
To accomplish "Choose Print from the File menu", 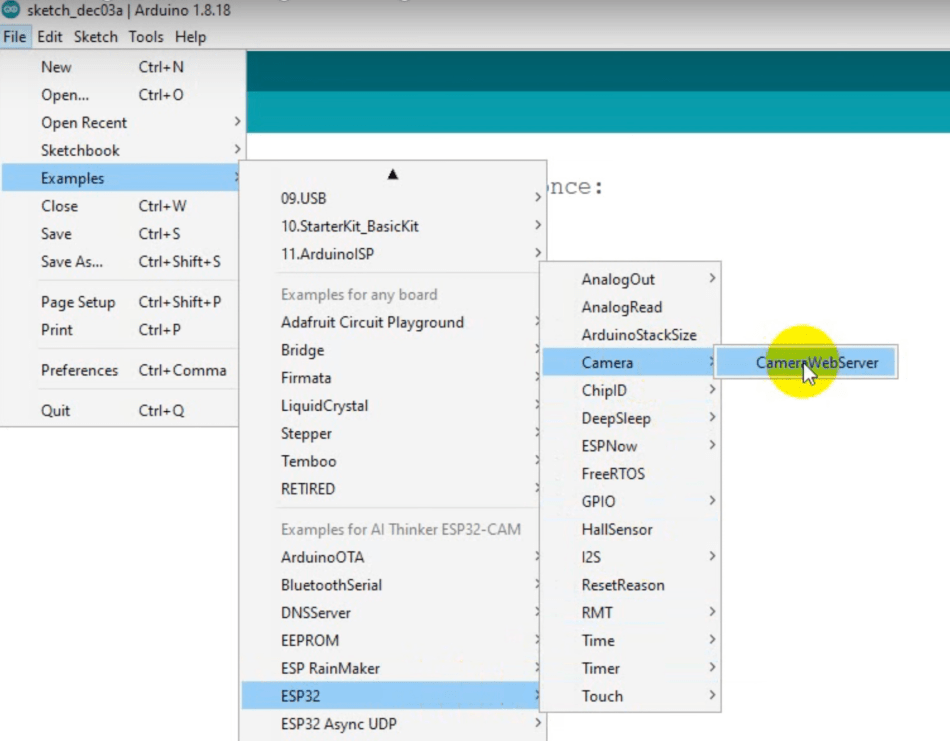I will click(x=121, y=330).
